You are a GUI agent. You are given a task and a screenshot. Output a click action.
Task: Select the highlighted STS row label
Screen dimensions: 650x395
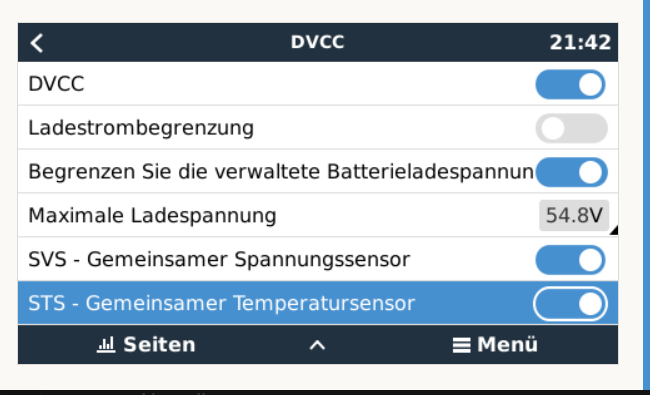tap(221, 303)
